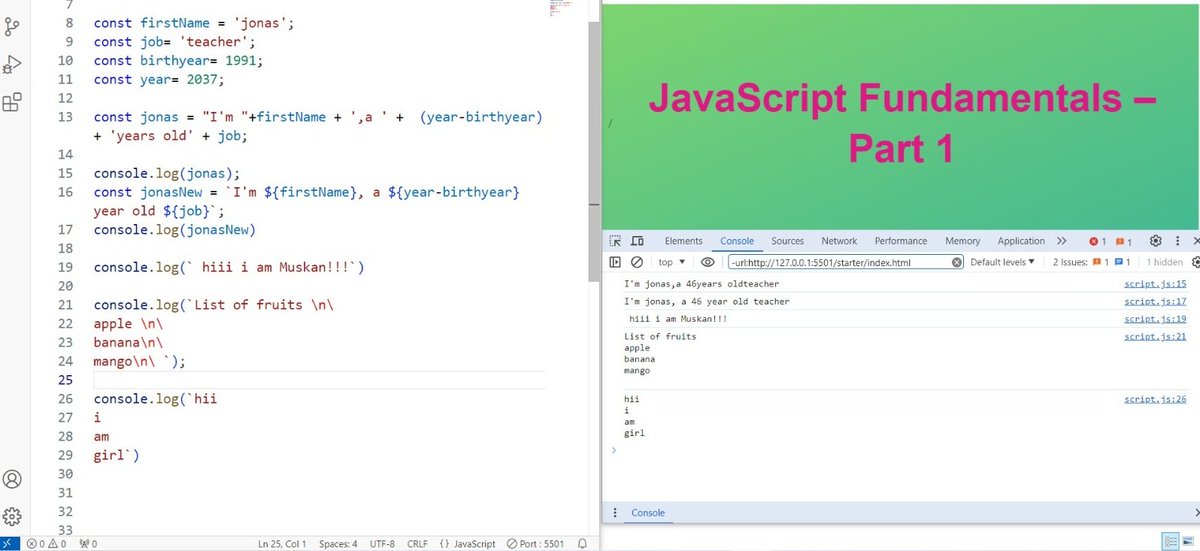Open the Default levels dropdown
Viewport: 1200px width, 551px height.
tap(1003, 262)
